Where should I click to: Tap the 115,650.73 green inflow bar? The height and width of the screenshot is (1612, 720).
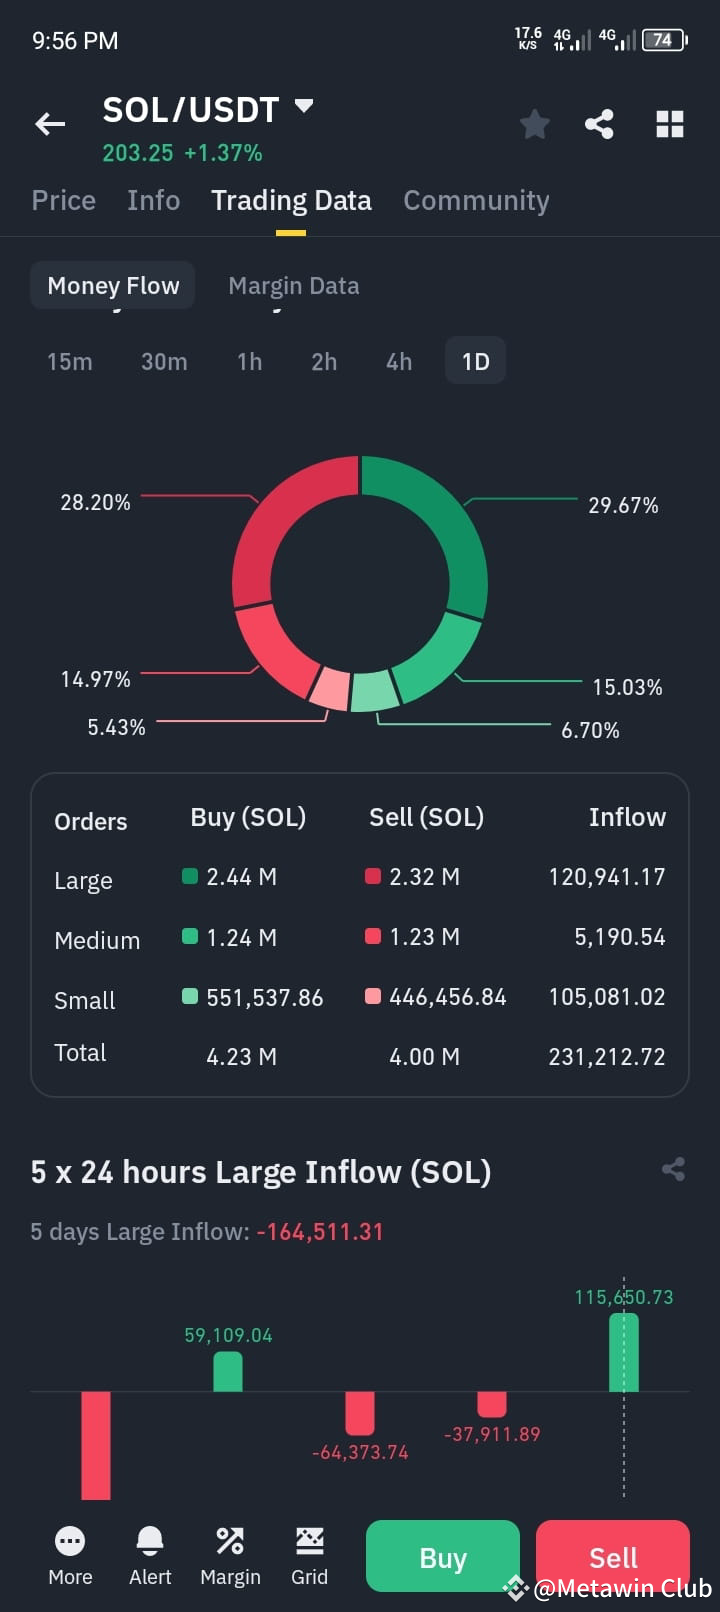(x=624, y=1352)
